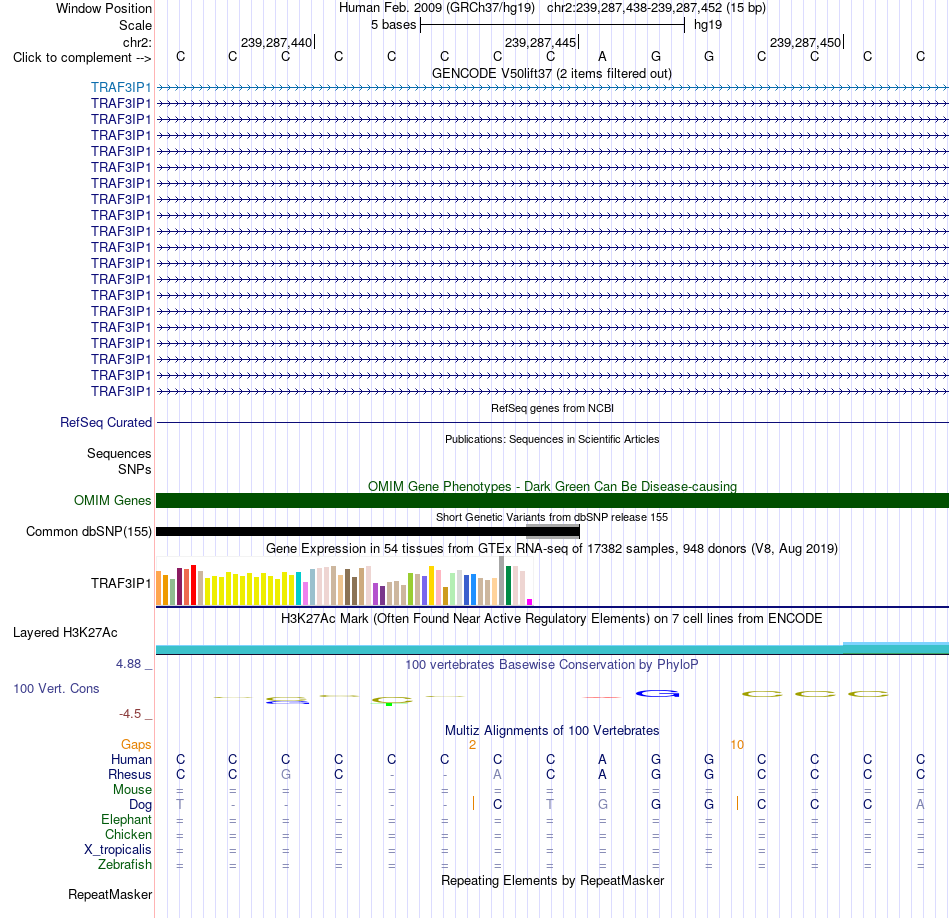Click the 'Layered H3K27Ac' track label
The height and width of the screenshot is (918, 950).
pos(65,633)
